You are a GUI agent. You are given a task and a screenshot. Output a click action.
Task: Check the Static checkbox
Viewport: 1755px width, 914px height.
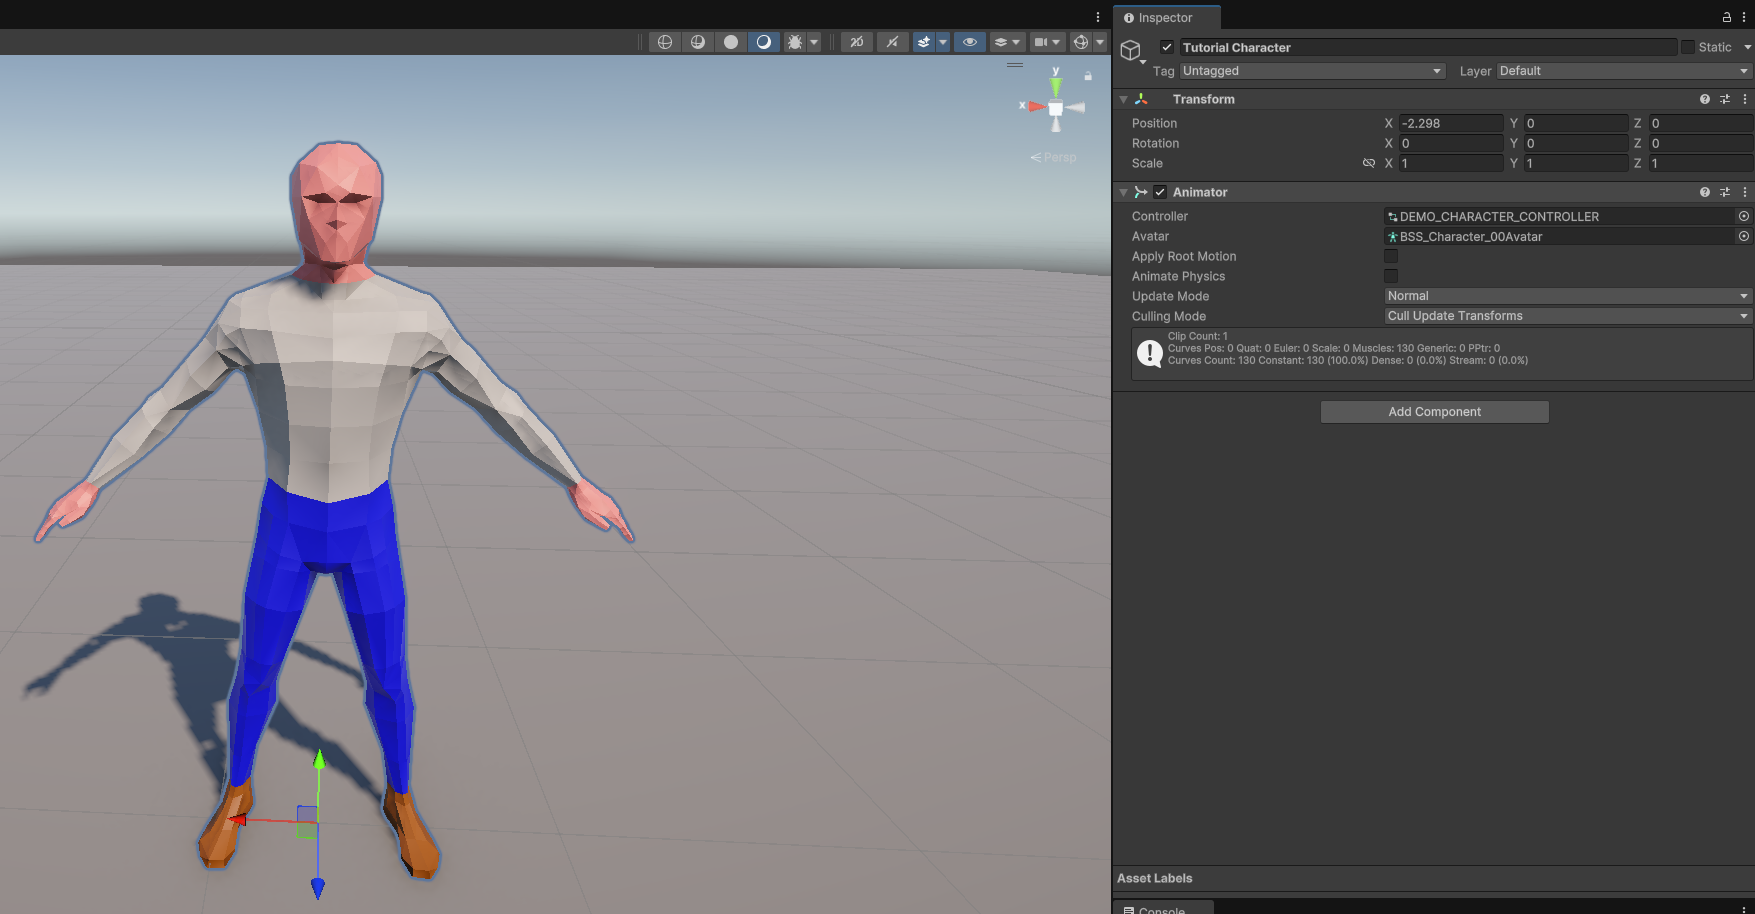tap(1688, 47)
